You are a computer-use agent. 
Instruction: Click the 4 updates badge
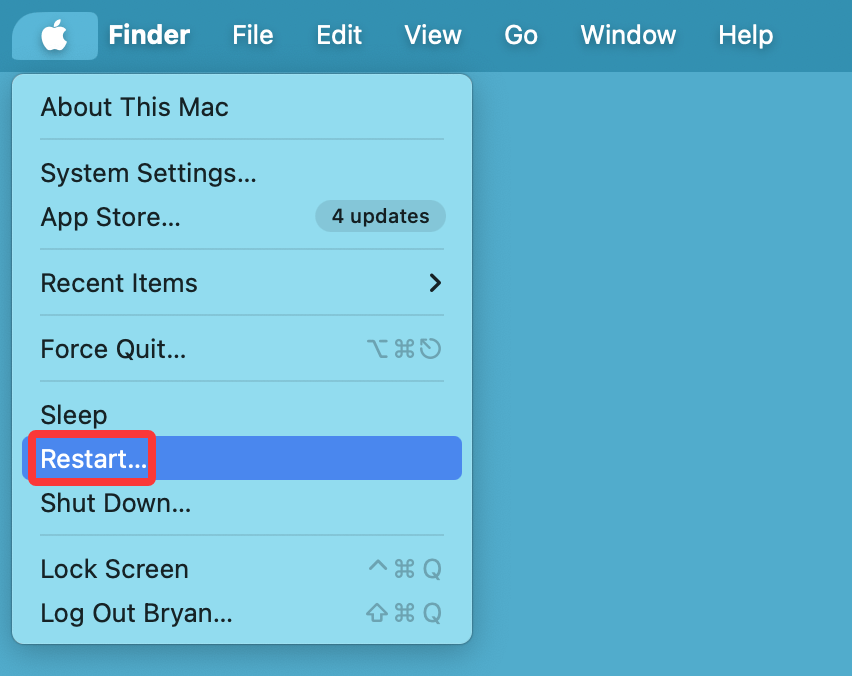tap(380, 216)
